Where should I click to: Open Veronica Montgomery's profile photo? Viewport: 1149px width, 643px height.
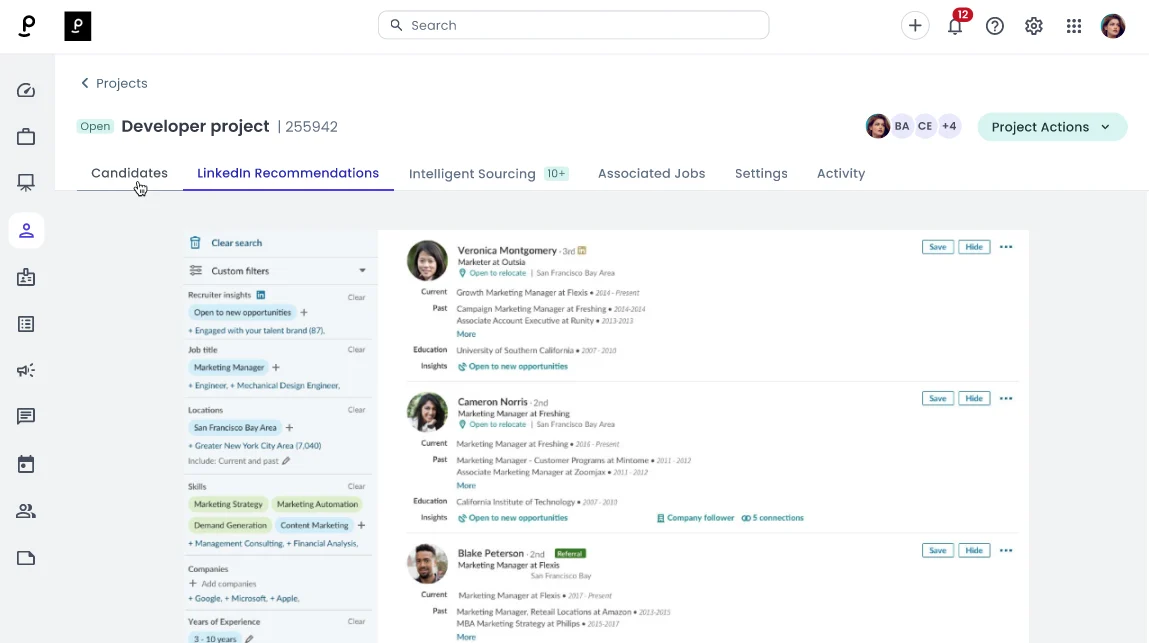pyautogui.click(x=427, y=260)
